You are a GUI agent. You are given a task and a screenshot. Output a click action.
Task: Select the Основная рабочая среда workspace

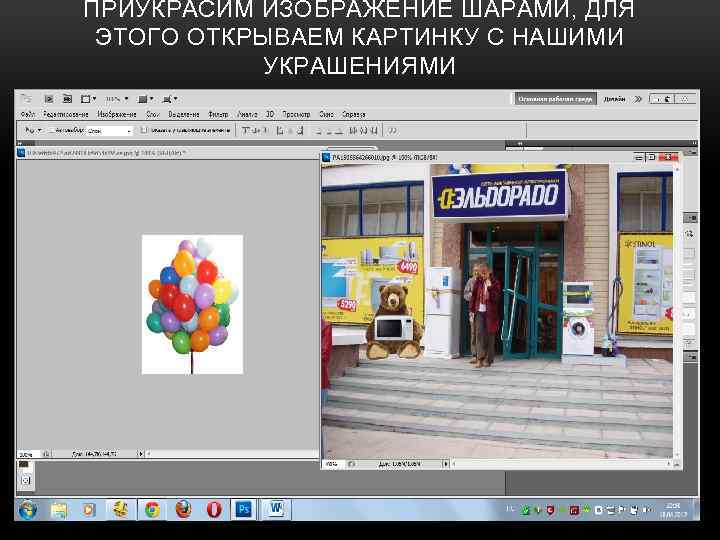[555, 99]
